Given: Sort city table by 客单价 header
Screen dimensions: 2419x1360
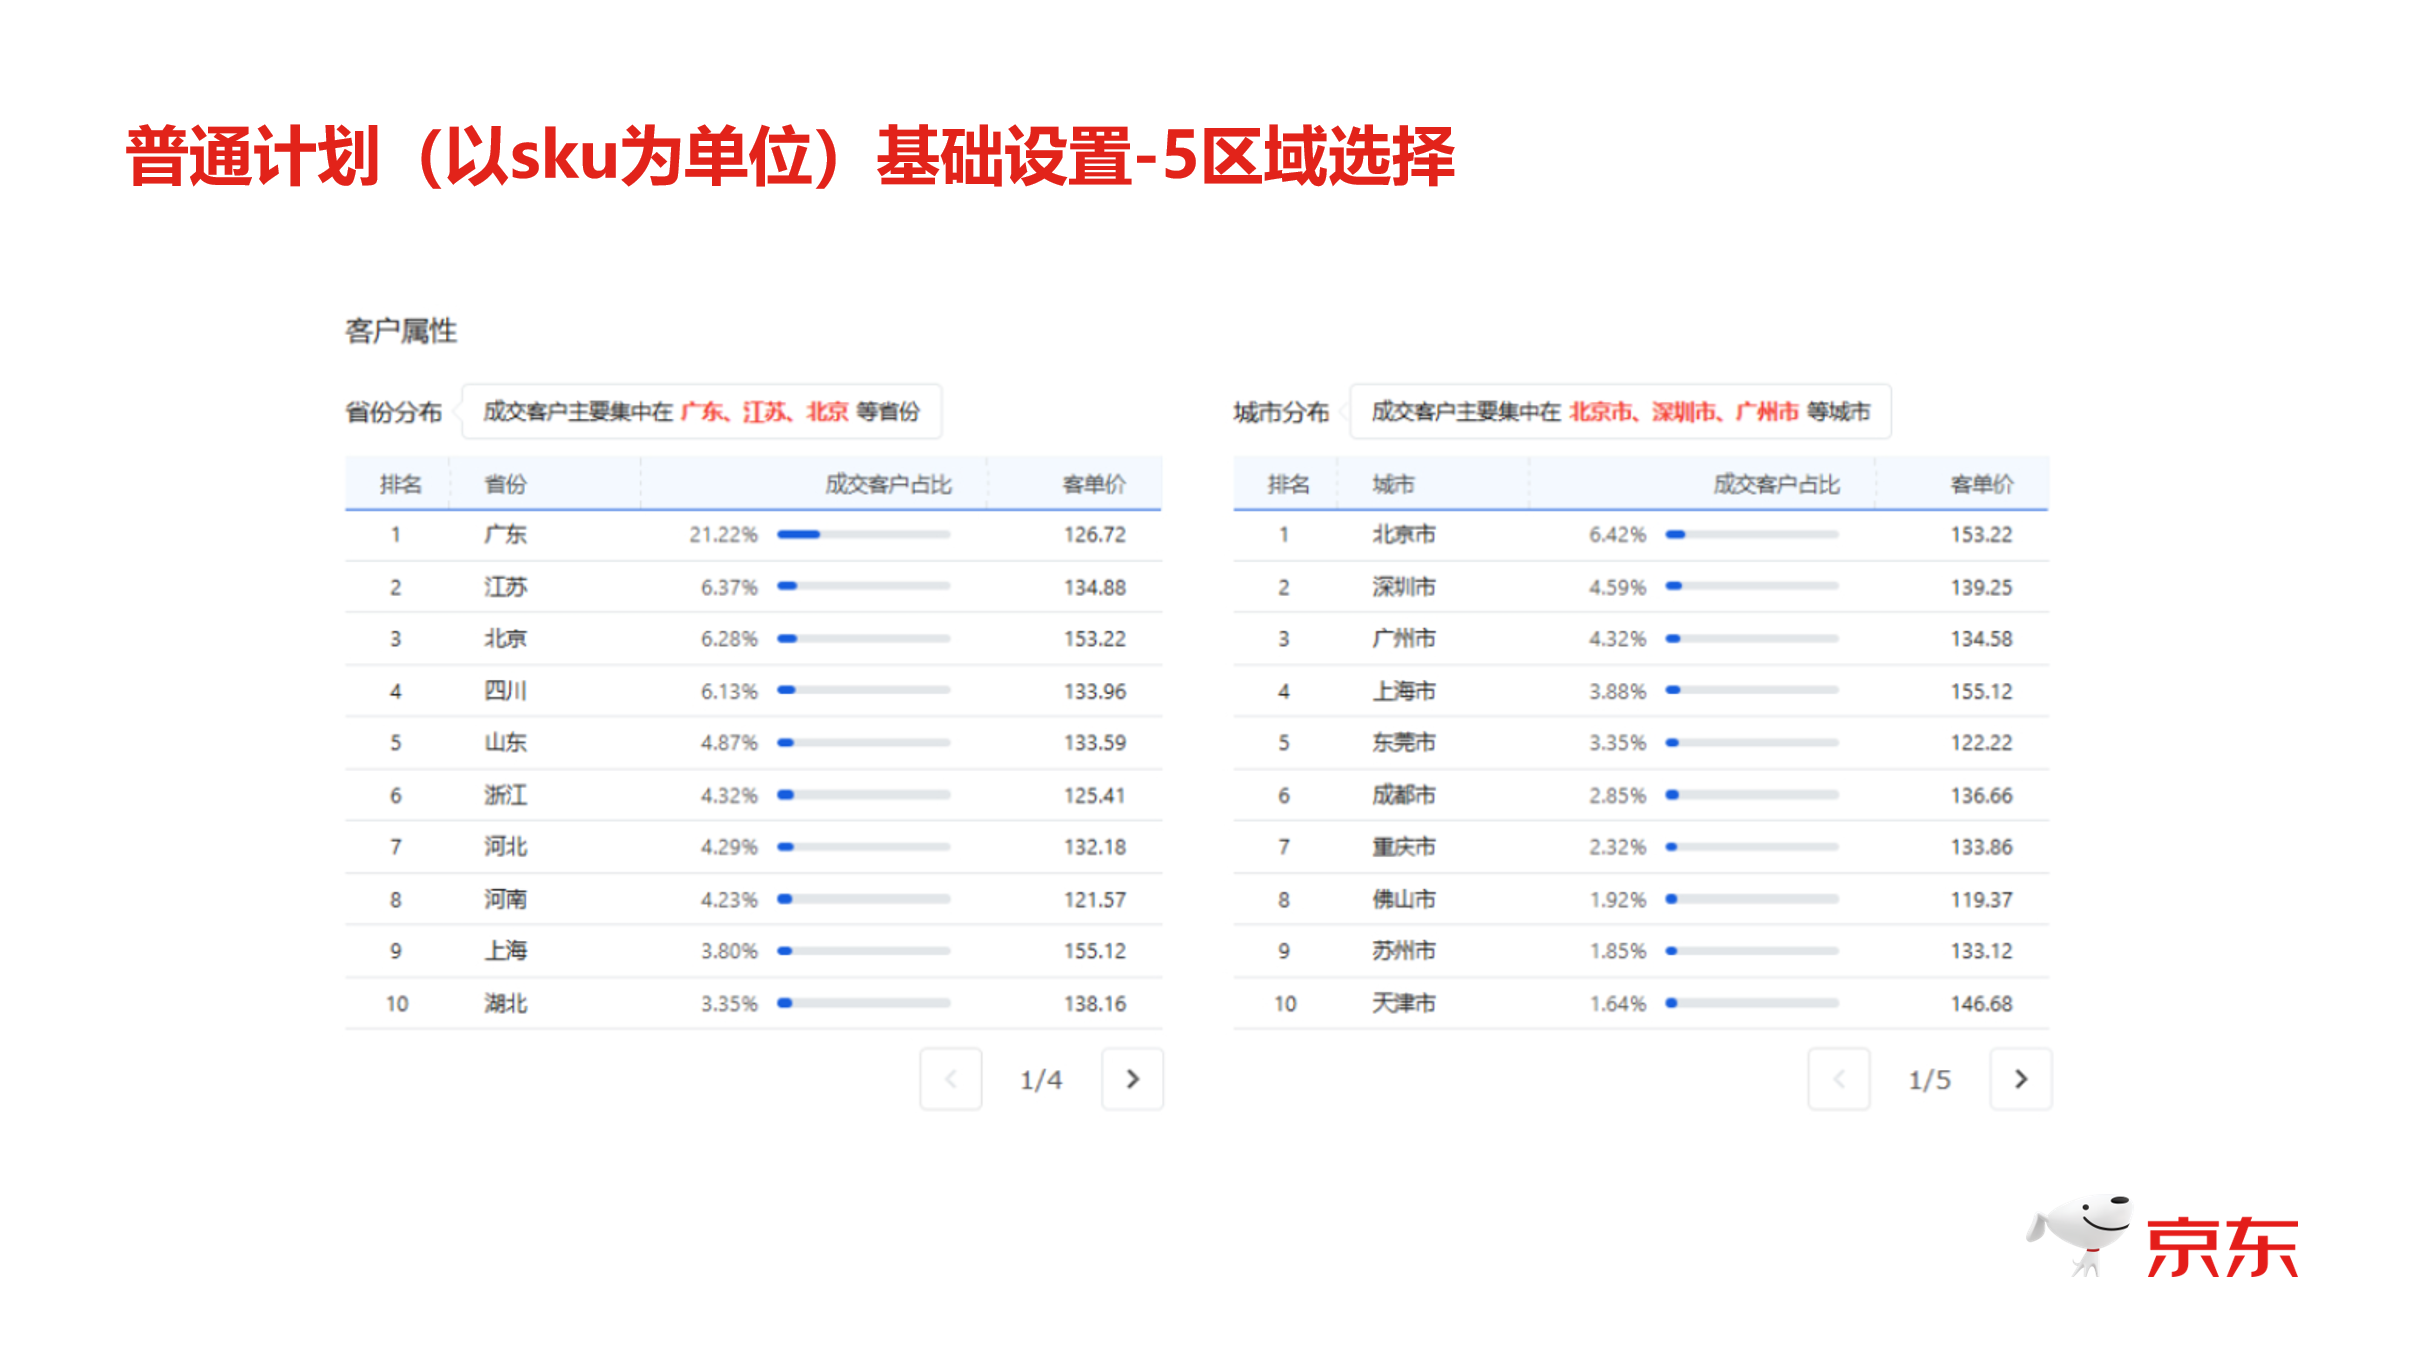Looking at the screenshot, I should (1982, 484).
